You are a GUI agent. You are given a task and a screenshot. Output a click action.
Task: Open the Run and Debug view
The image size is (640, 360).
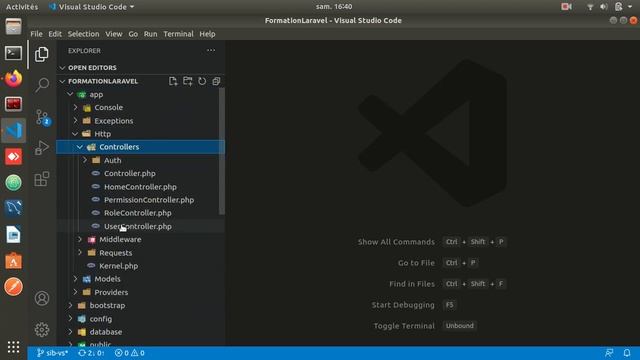(x=42, y=148)
